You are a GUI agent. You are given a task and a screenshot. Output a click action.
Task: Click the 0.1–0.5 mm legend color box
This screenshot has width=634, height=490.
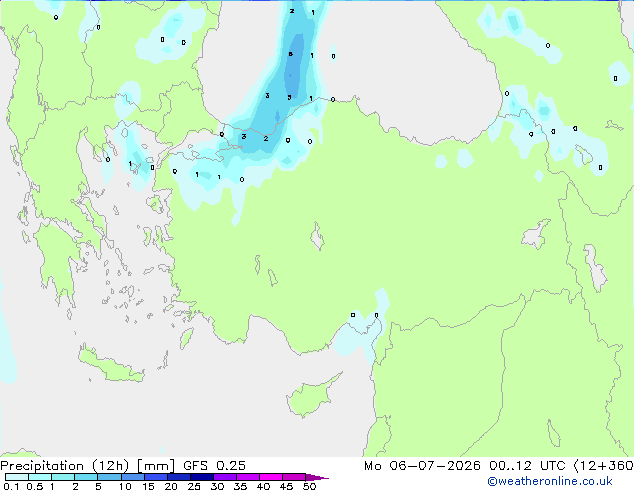(x=17, y=477)
